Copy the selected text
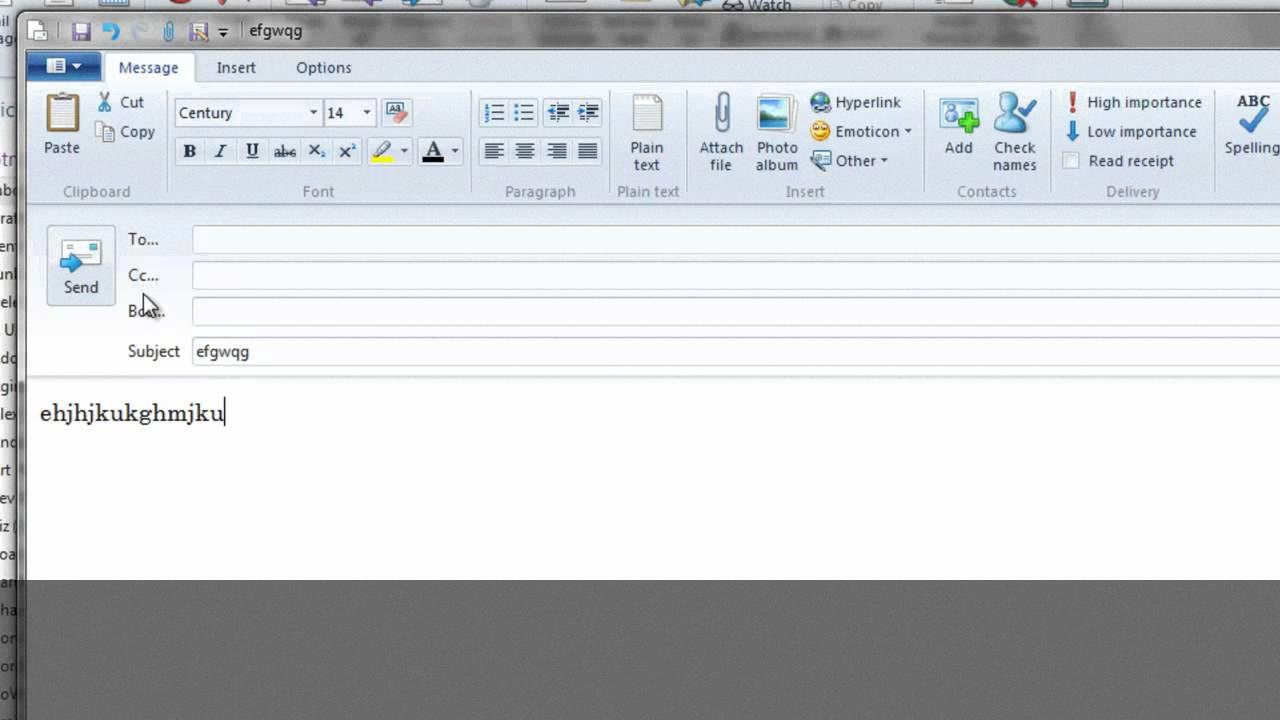The image size is (1280, 720). pyautogui.click(x=125, y=132)
